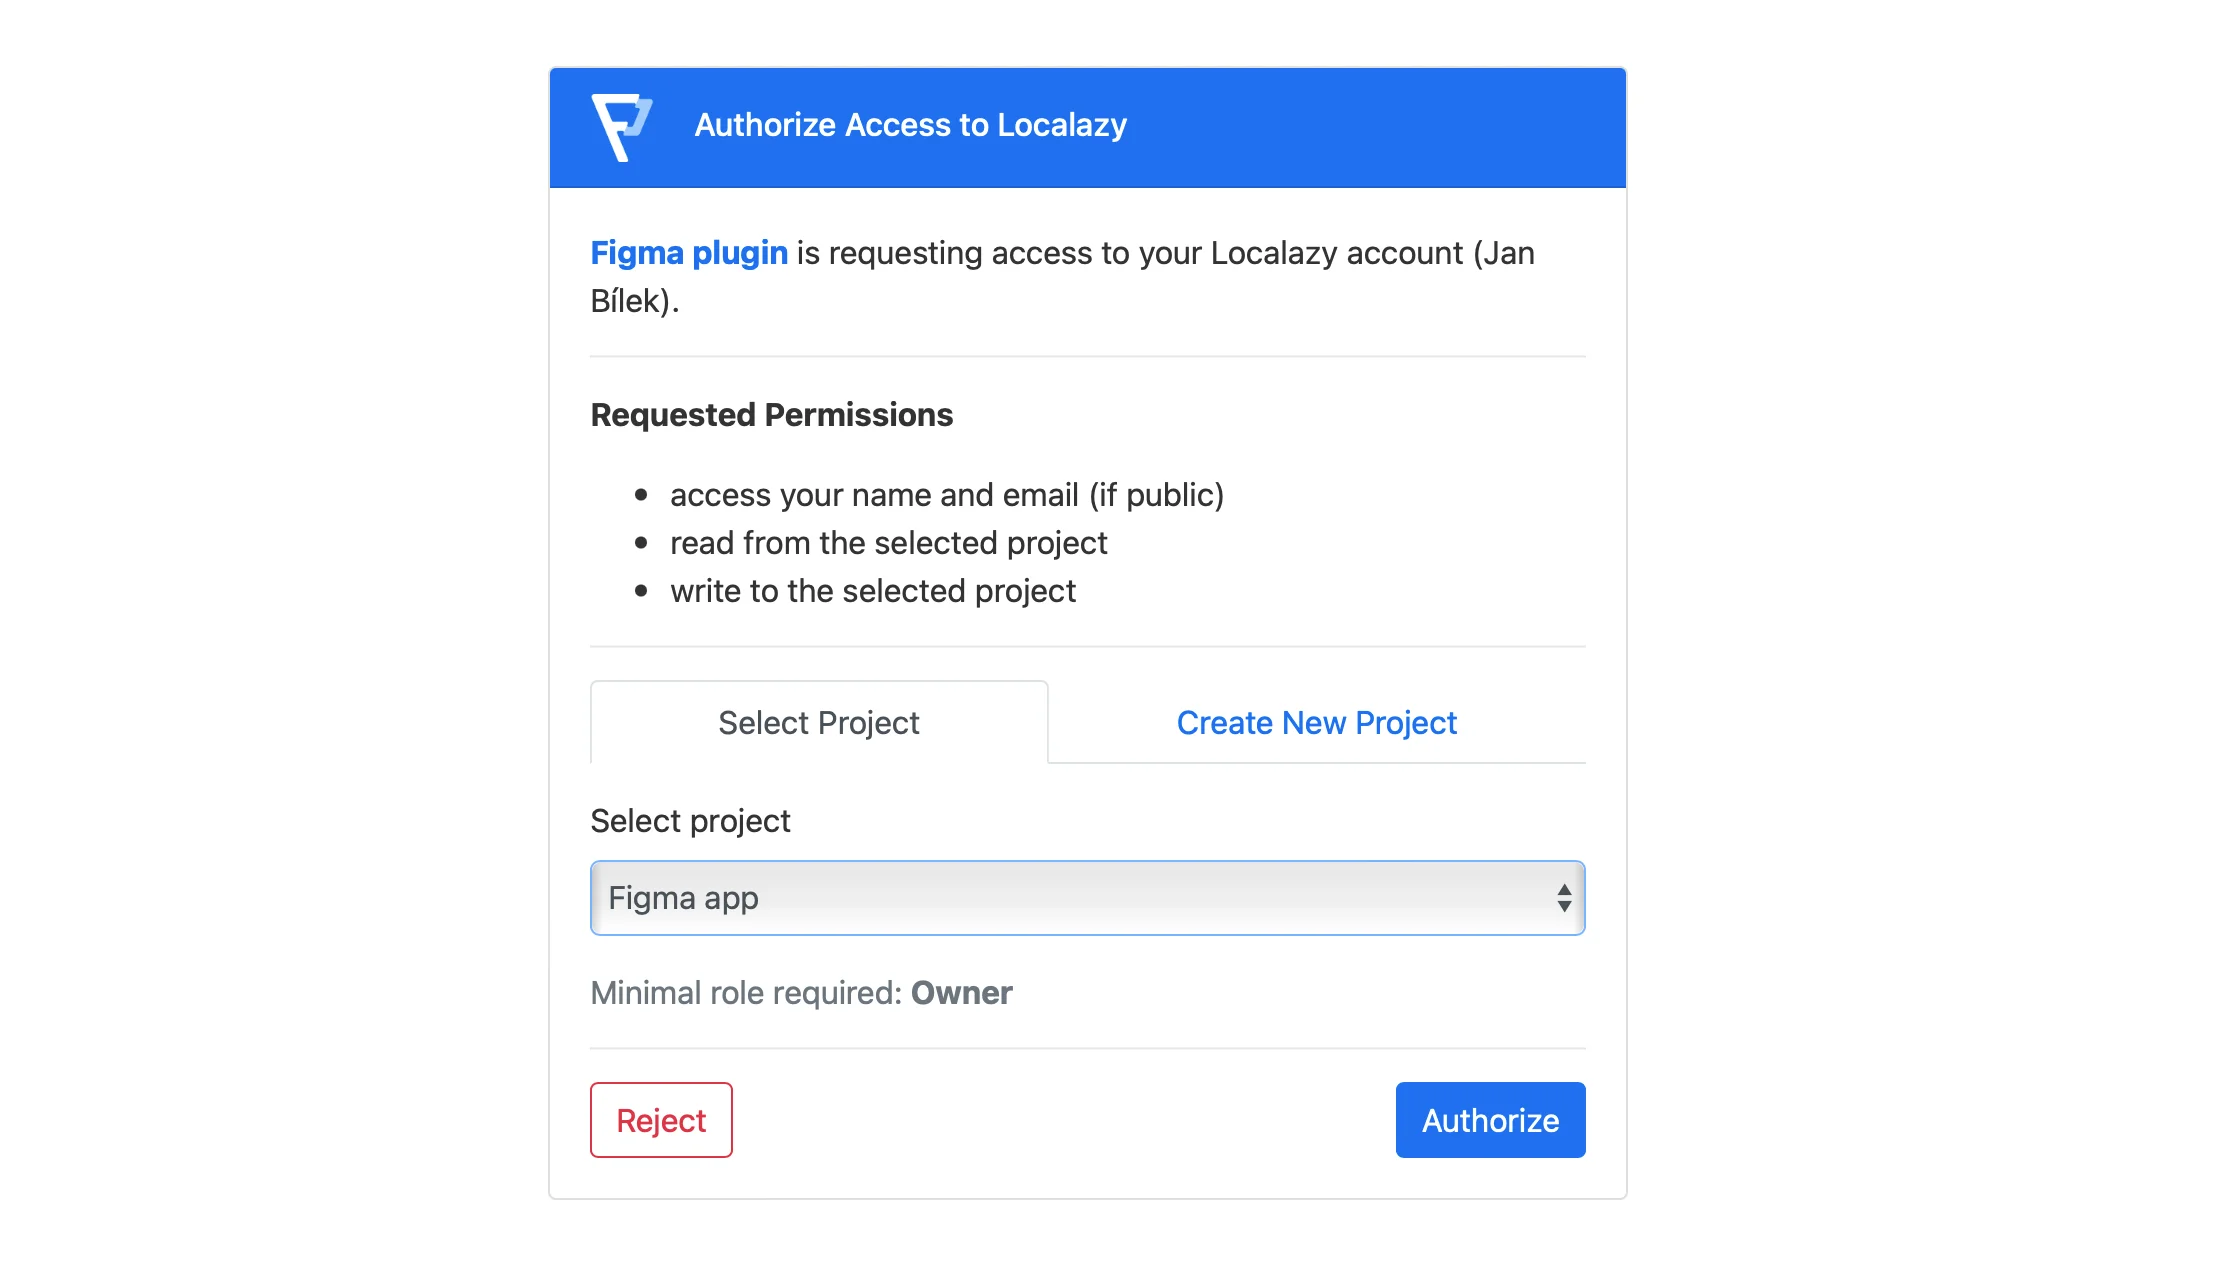
Task: Click the write to selected project permission
Action: (x=872, y=590)
